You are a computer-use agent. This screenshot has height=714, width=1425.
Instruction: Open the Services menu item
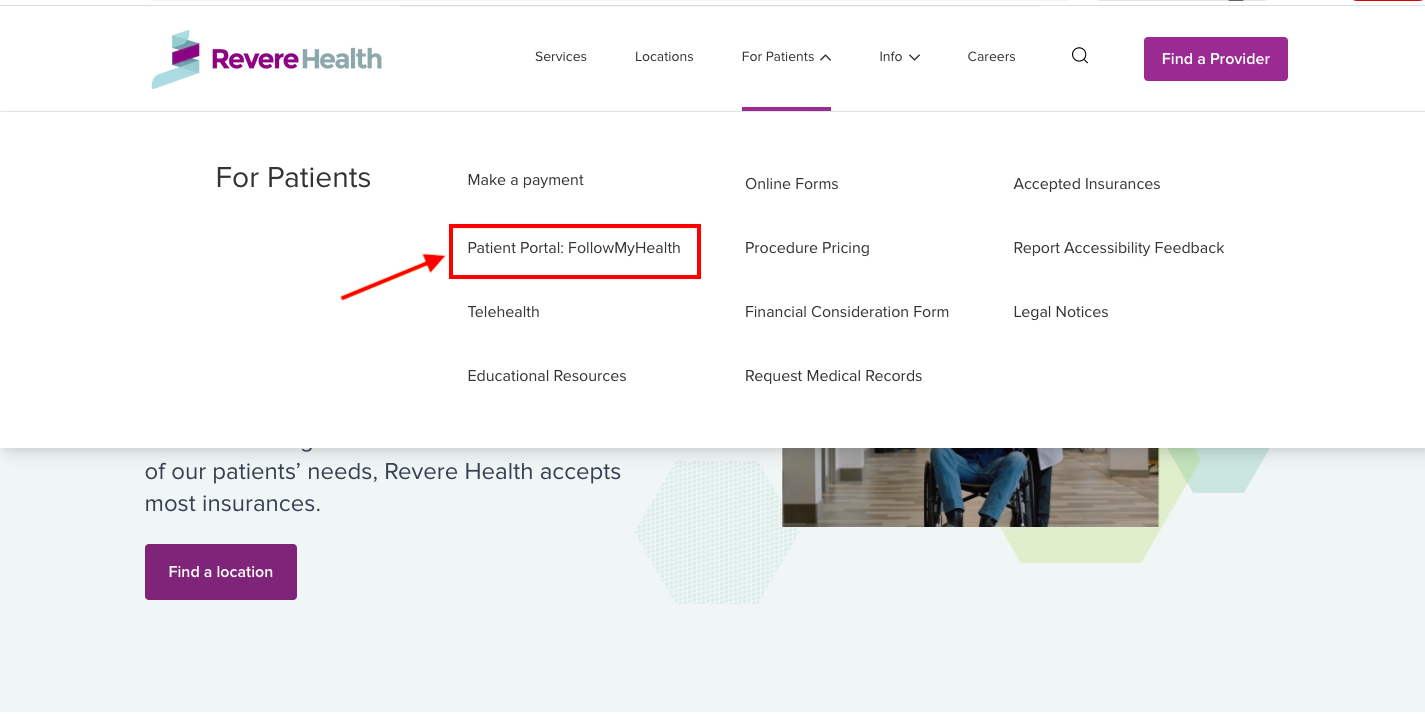[x=561, y=56]
